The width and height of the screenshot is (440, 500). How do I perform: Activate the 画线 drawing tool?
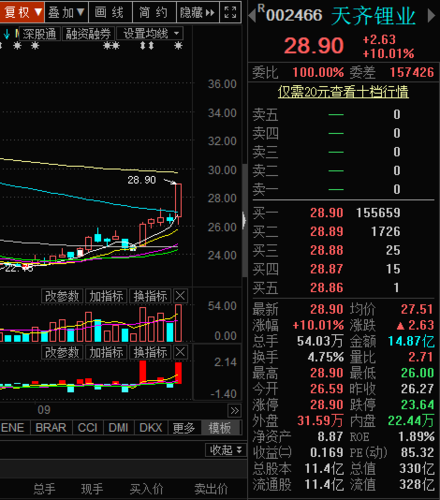(x=110, y=13)
